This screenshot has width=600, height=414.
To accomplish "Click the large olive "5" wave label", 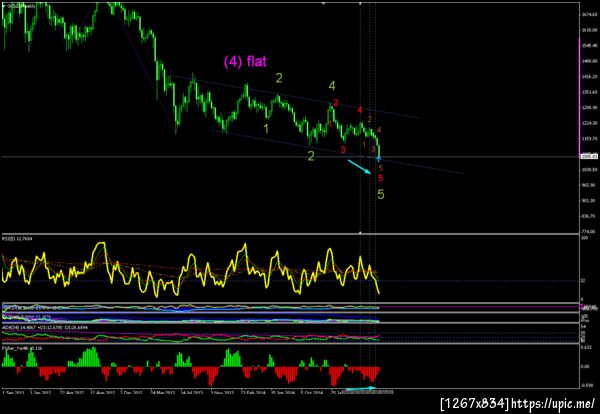I will (x=380, y=194).
